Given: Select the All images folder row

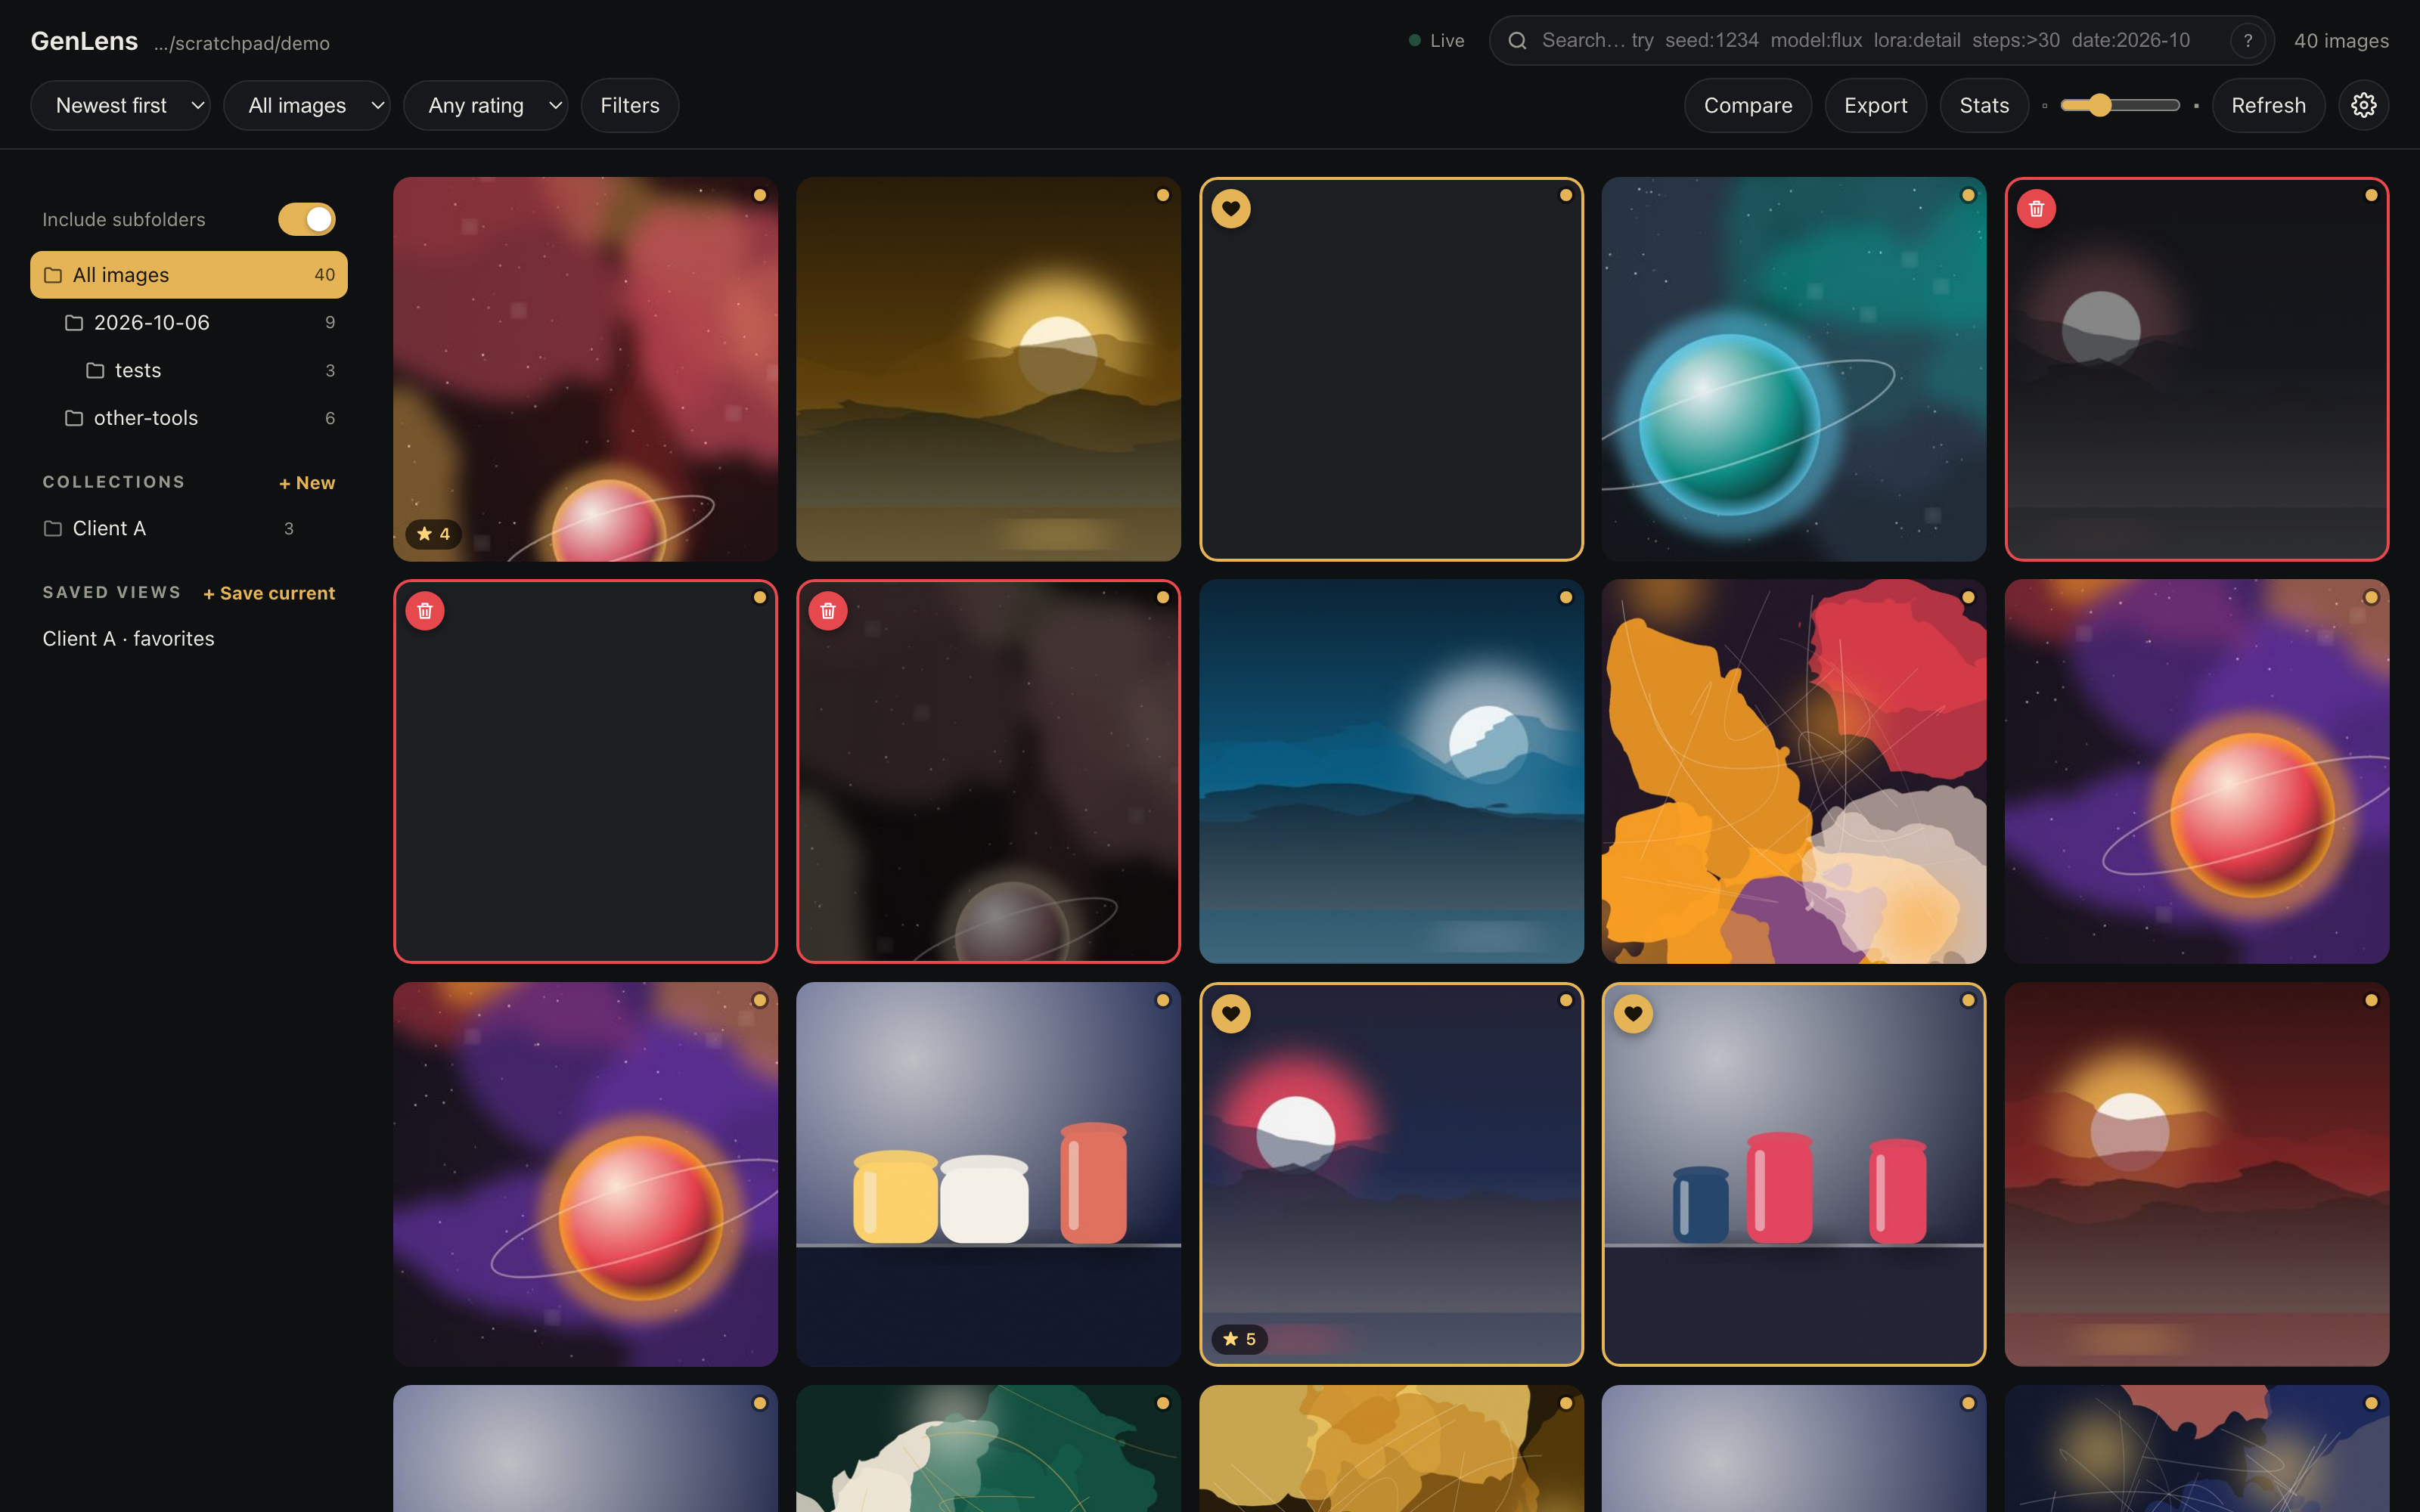Looking at the screenshot, I should [189, 275].
